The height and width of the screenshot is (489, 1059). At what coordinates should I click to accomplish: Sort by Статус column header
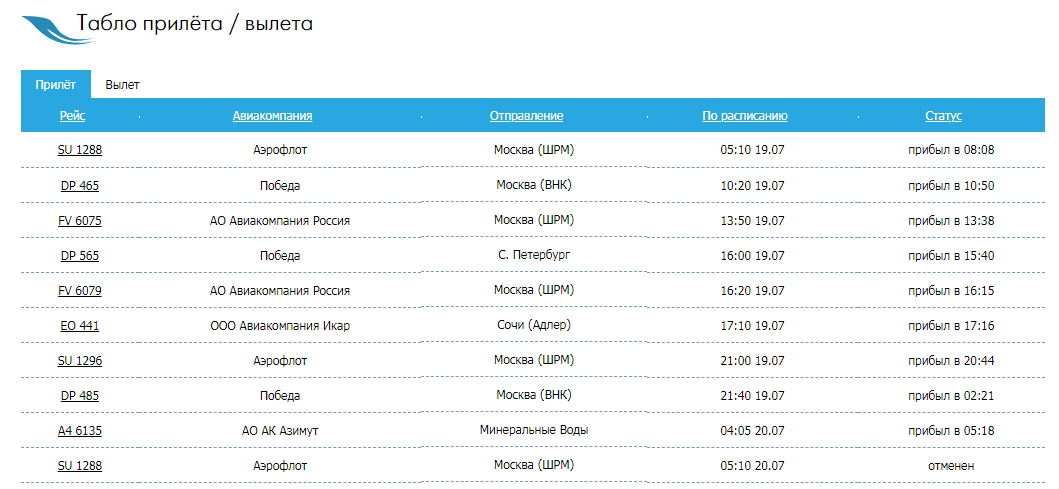pos(944,116)
